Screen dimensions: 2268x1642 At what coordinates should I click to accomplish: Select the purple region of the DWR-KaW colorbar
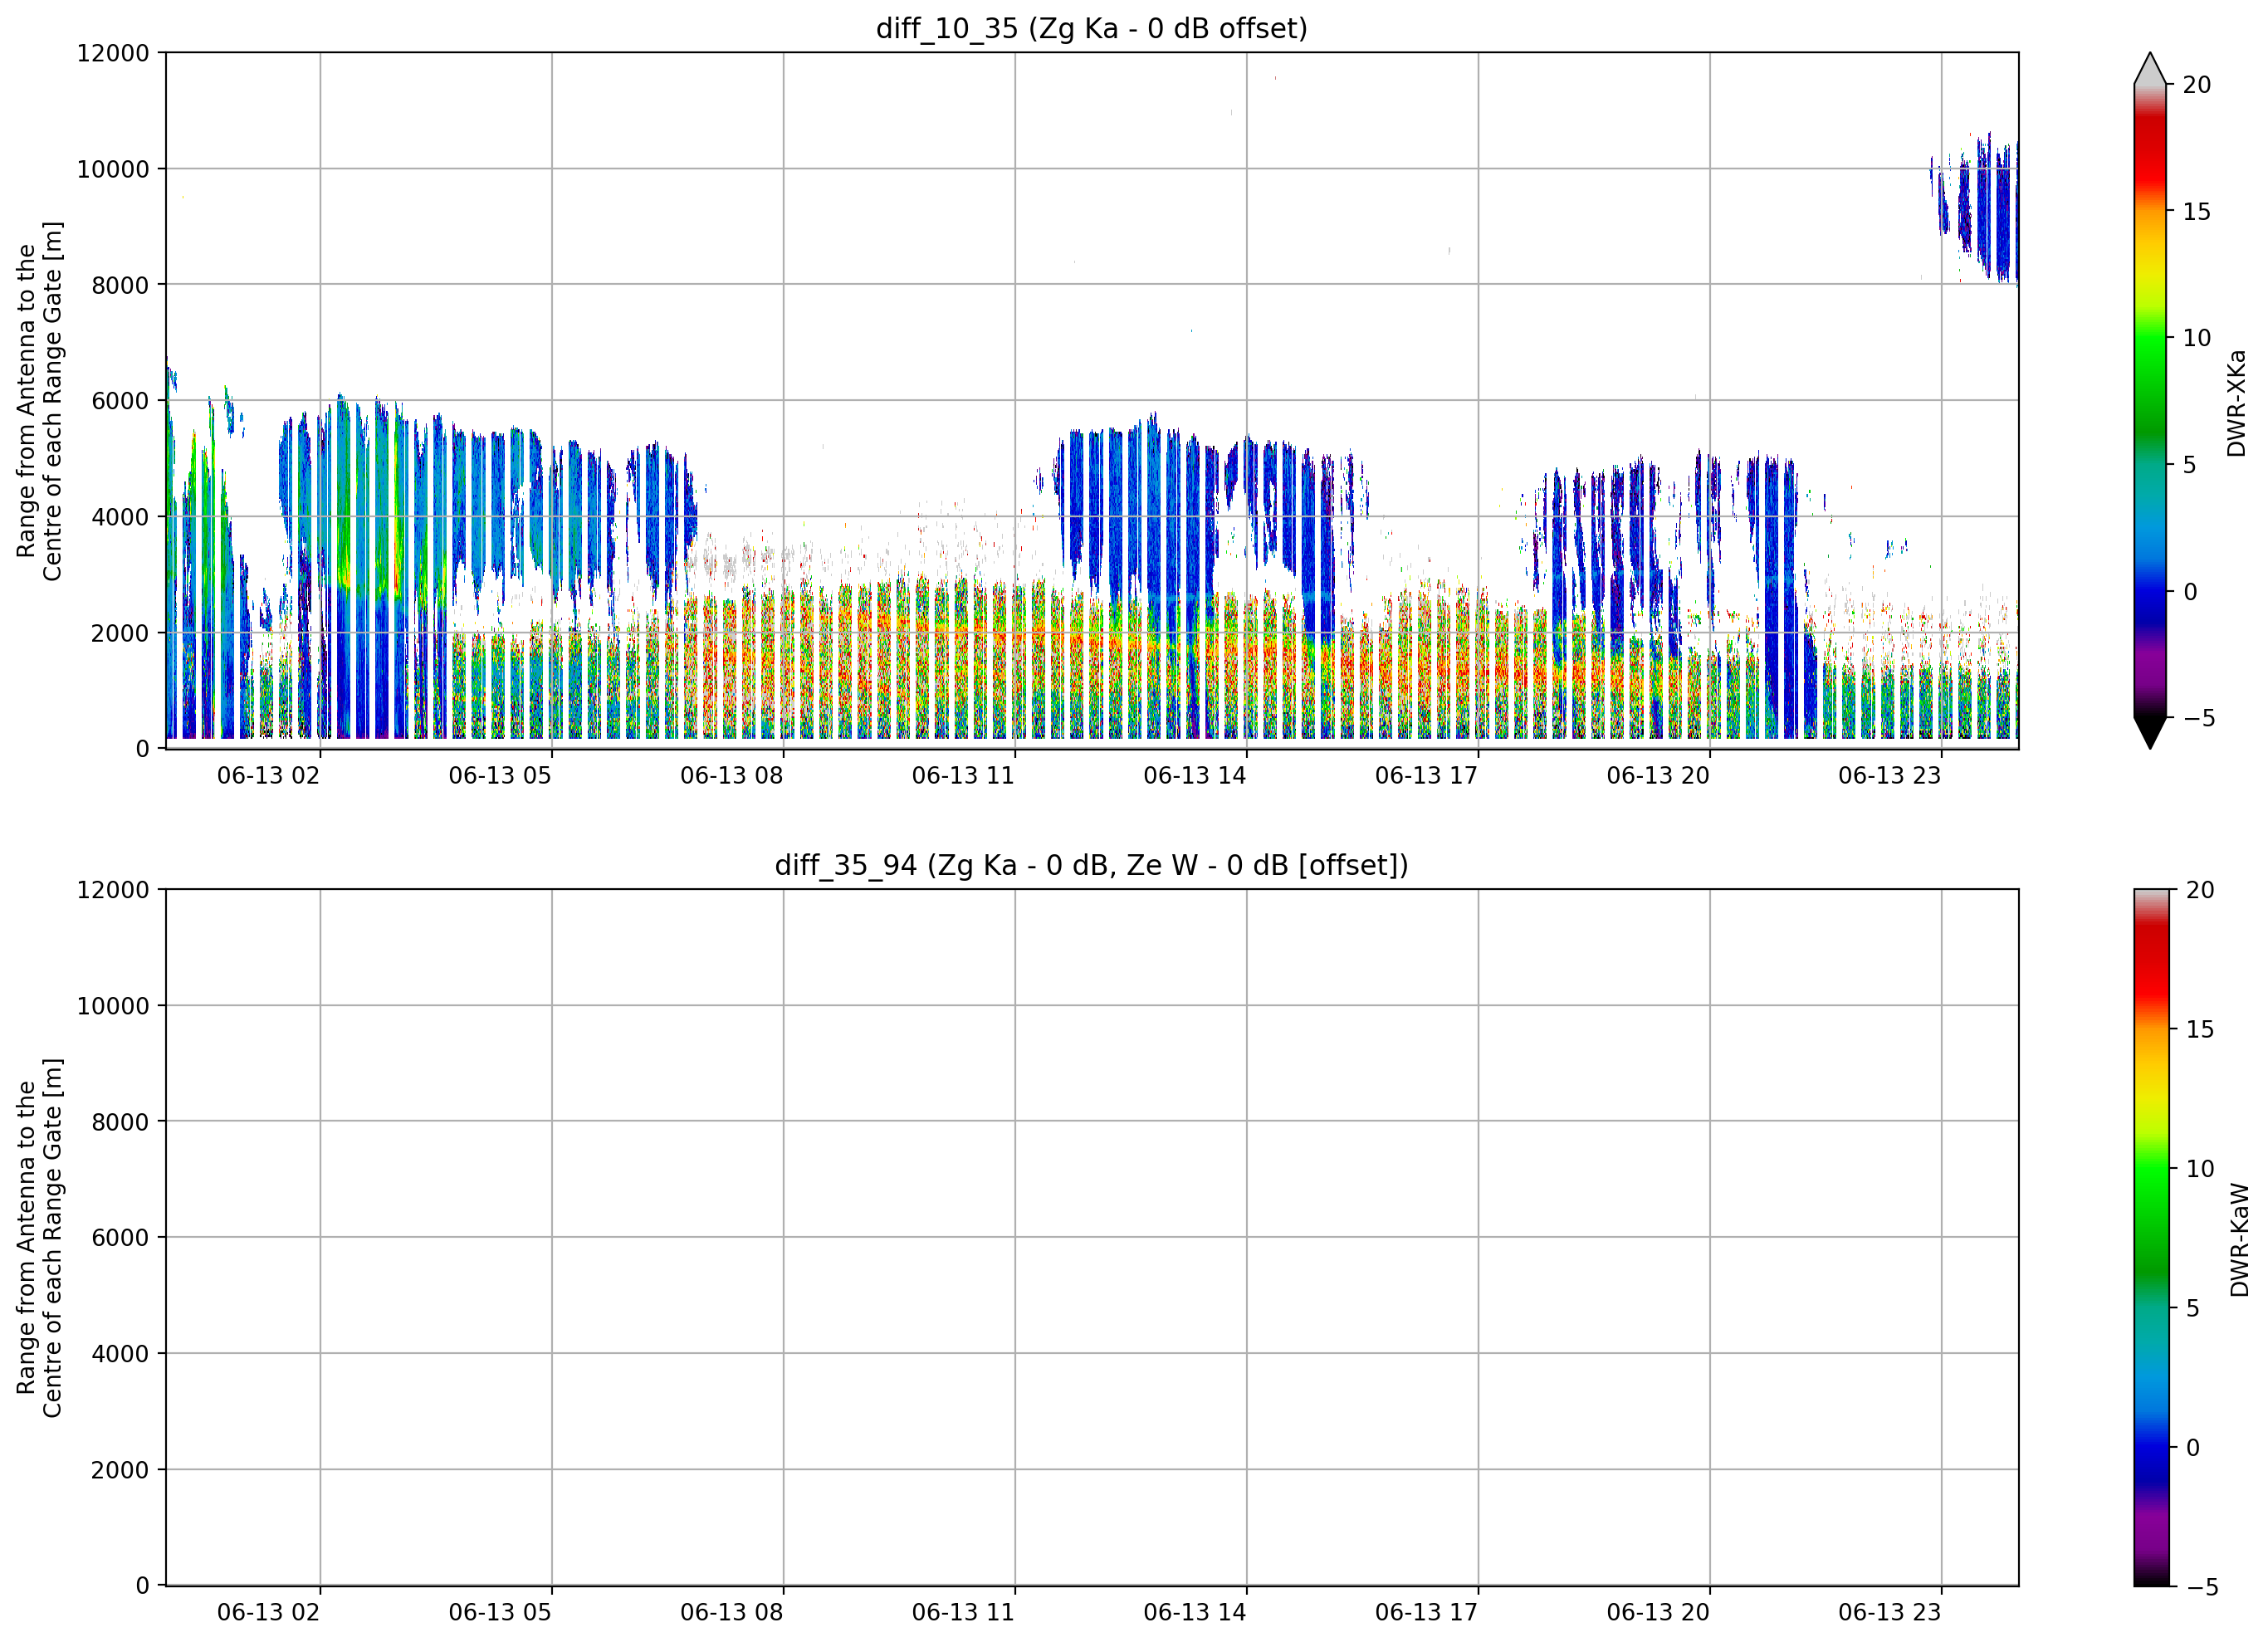[x=2152, y=1532]
